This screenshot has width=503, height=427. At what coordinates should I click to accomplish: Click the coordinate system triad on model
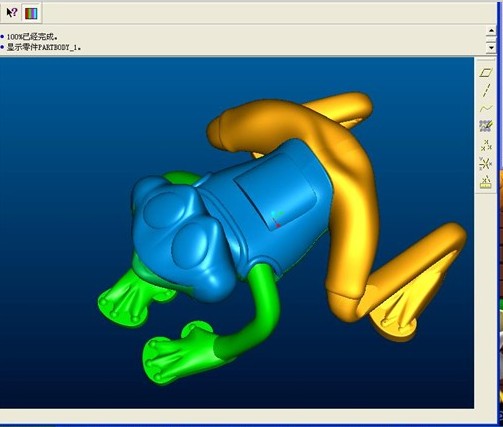tap(276, 219)
